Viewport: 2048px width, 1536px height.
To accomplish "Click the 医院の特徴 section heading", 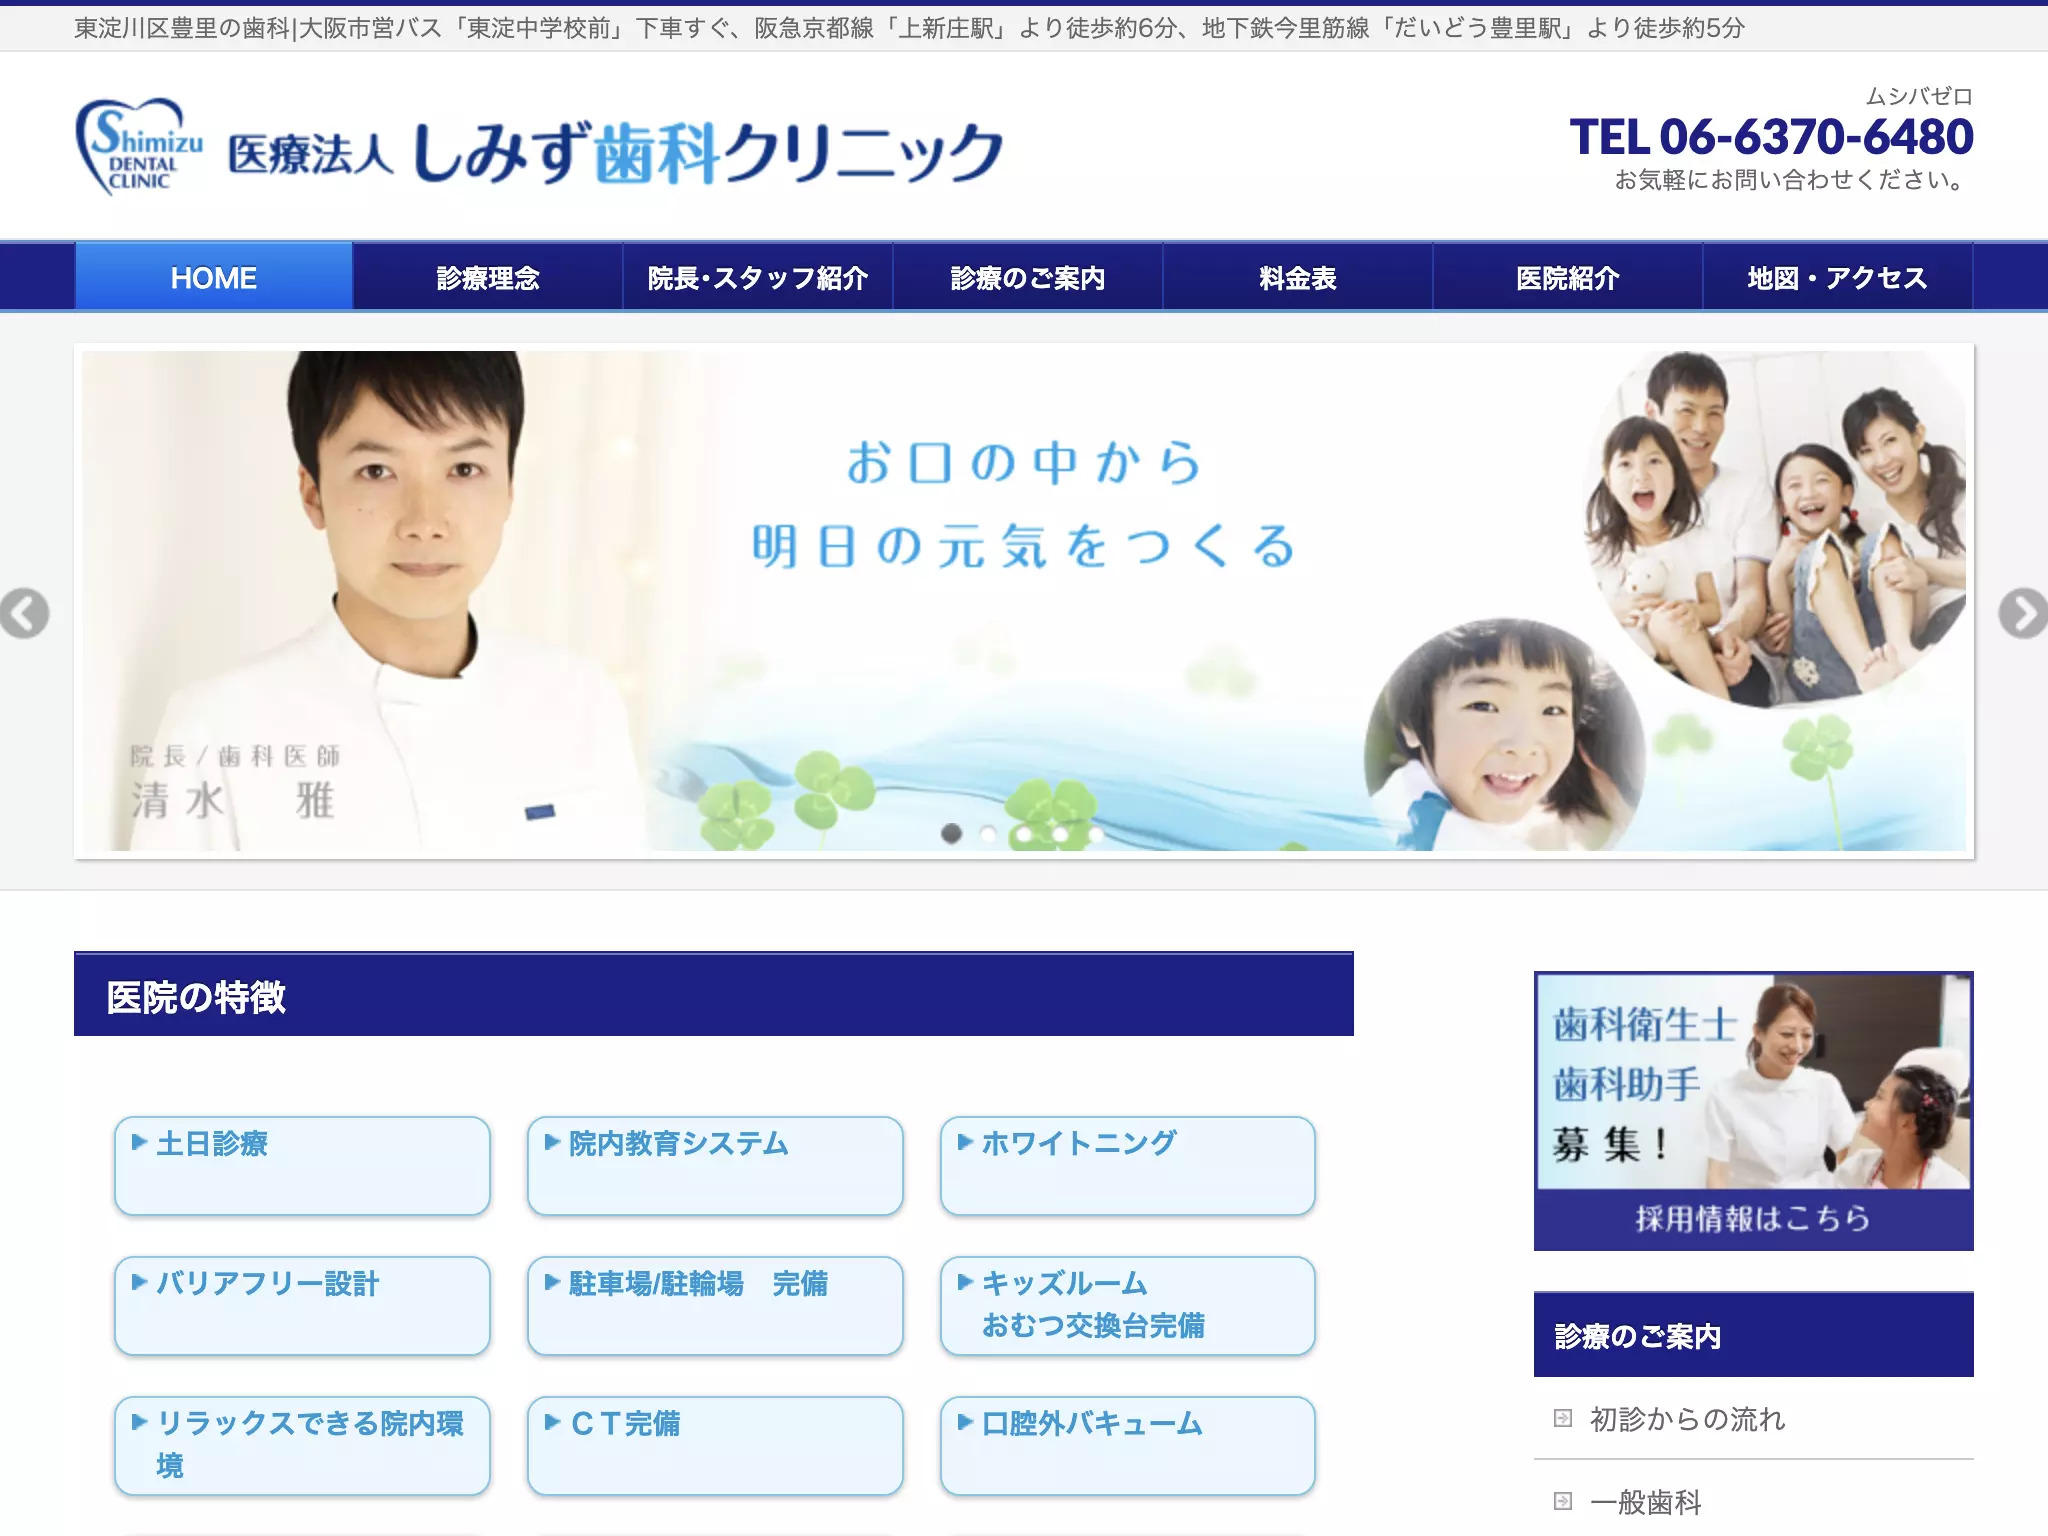I will [x=714, y=994].
